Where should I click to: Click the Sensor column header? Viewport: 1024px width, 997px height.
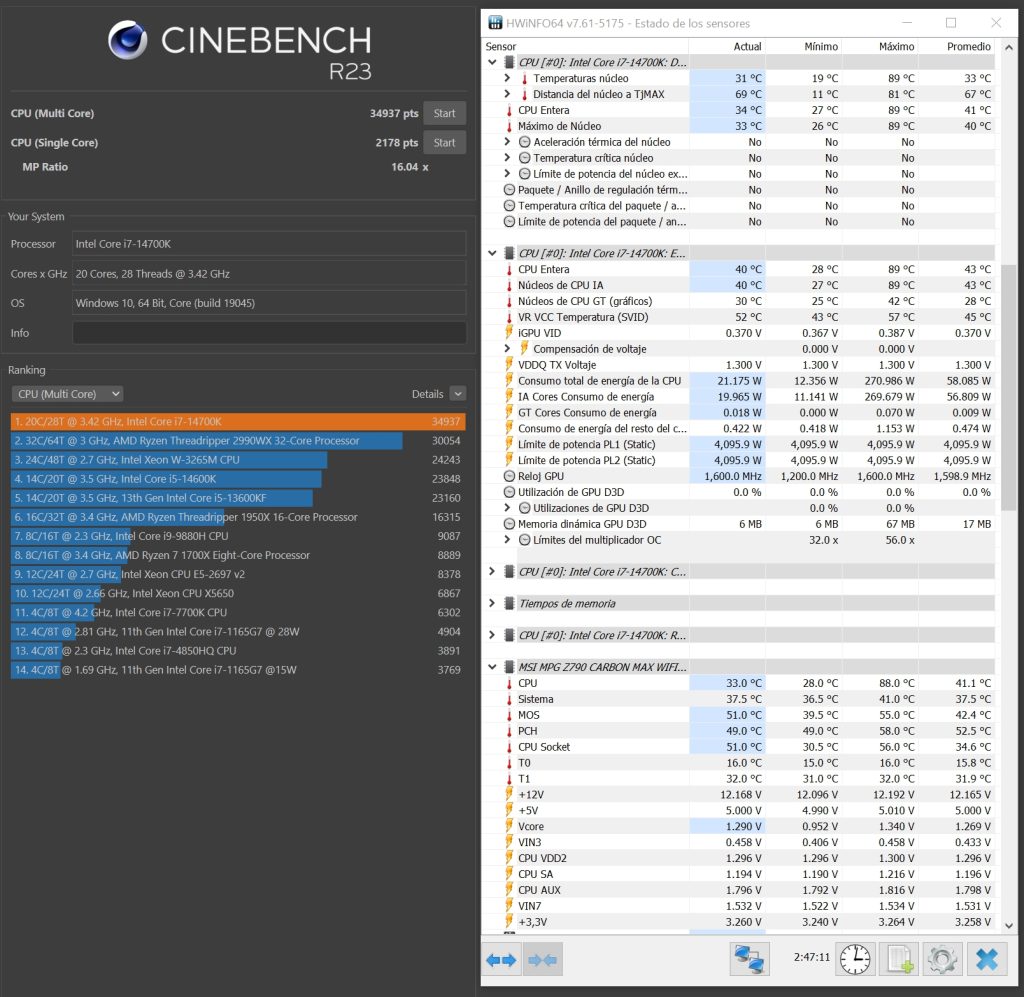click(501, 46)
